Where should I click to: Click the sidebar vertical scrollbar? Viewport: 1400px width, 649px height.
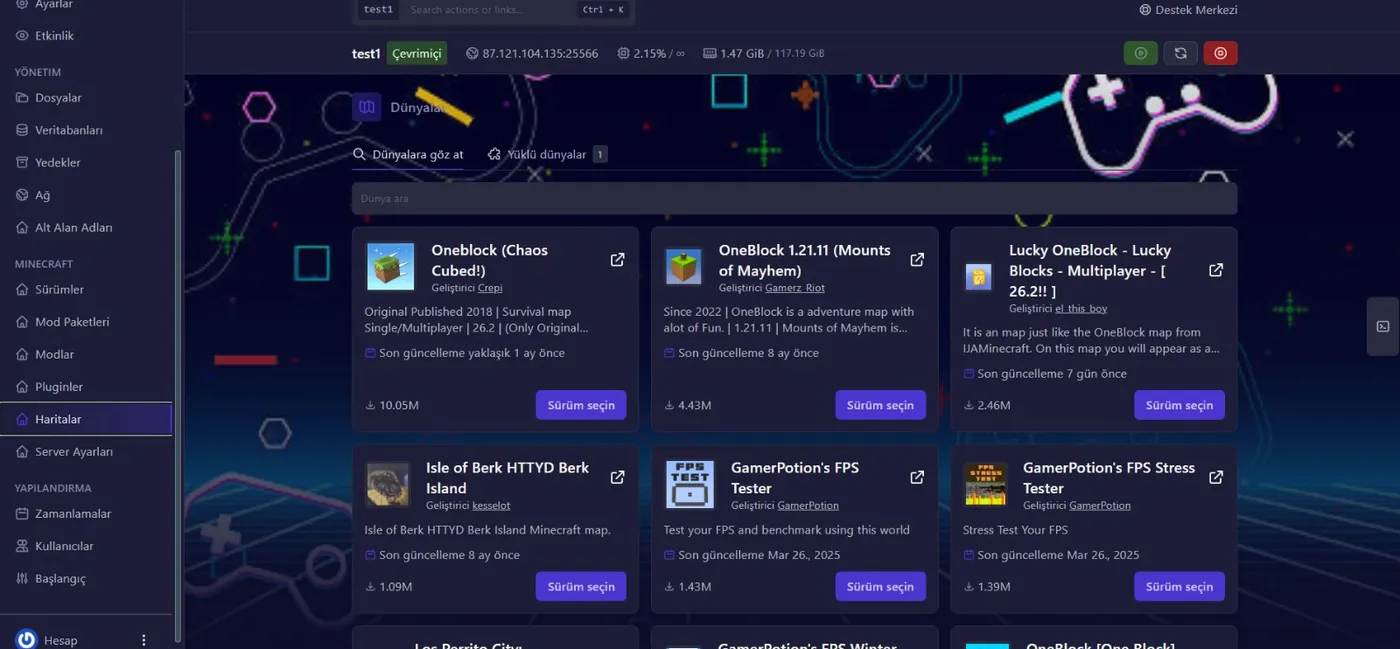[x=179, y=395]
